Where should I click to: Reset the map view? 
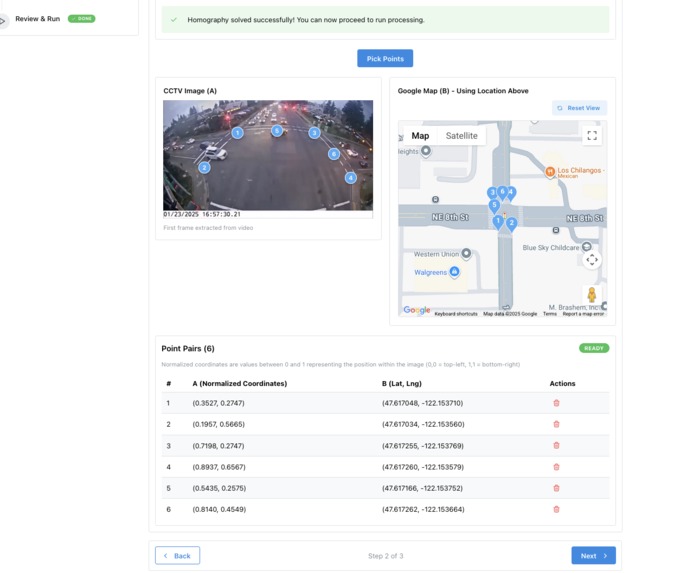(x=579, y=108)
